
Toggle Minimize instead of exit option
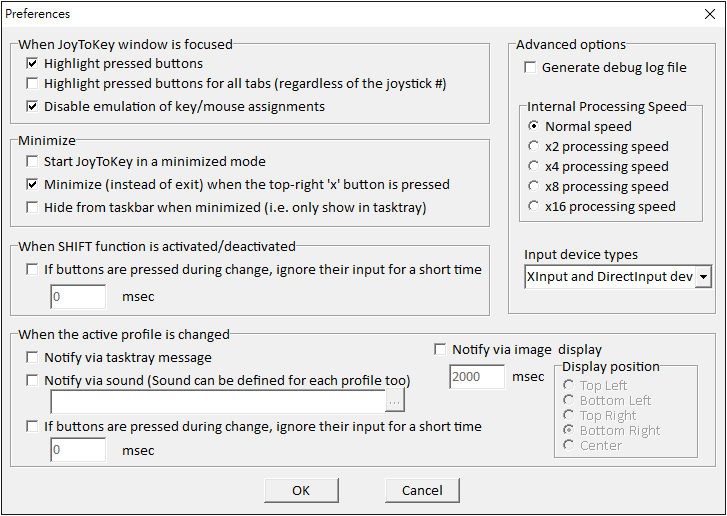point(34,185)
